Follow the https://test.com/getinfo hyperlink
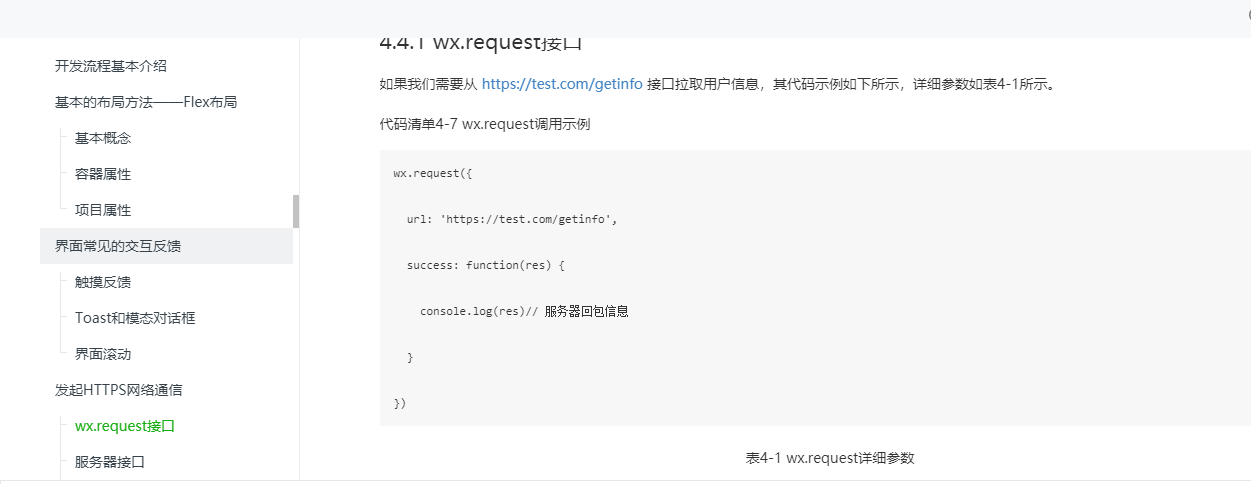 (x=562, y=84)
